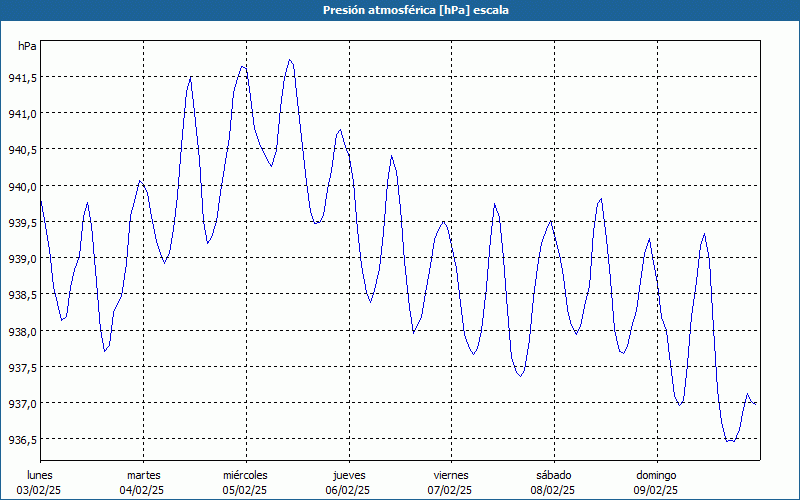Screen dimensions: 800x500
Task: Click the date 06/02/25
Action: point(347,490)
